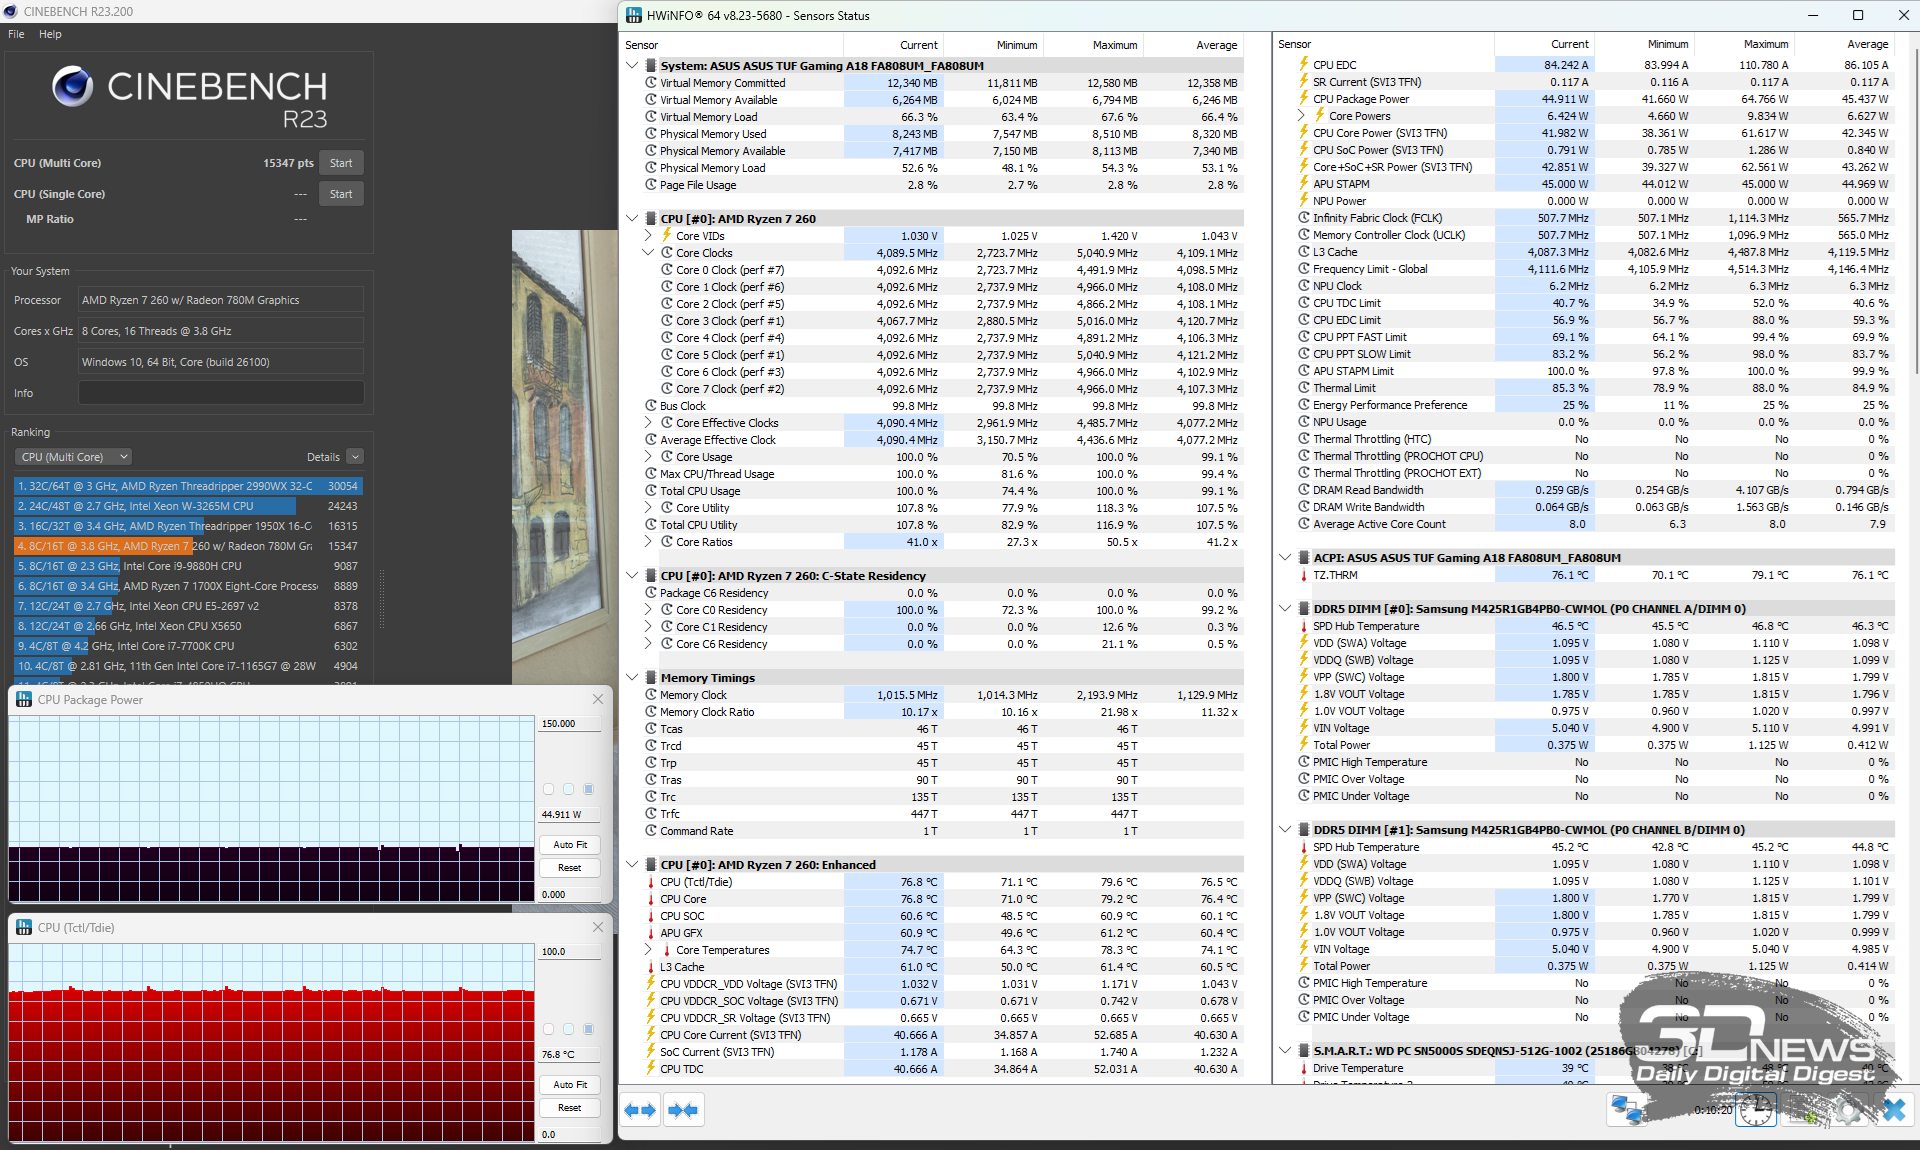Click circle icon beside Total CPU Usage row

[x=651, y=491]
